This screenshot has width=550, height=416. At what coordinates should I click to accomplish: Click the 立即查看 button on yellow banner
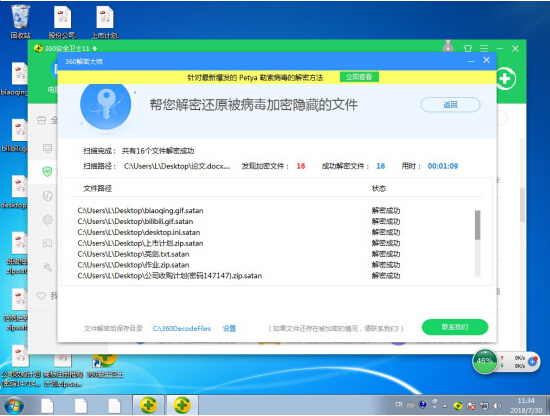pyautogui.click(x=359, y=77)
